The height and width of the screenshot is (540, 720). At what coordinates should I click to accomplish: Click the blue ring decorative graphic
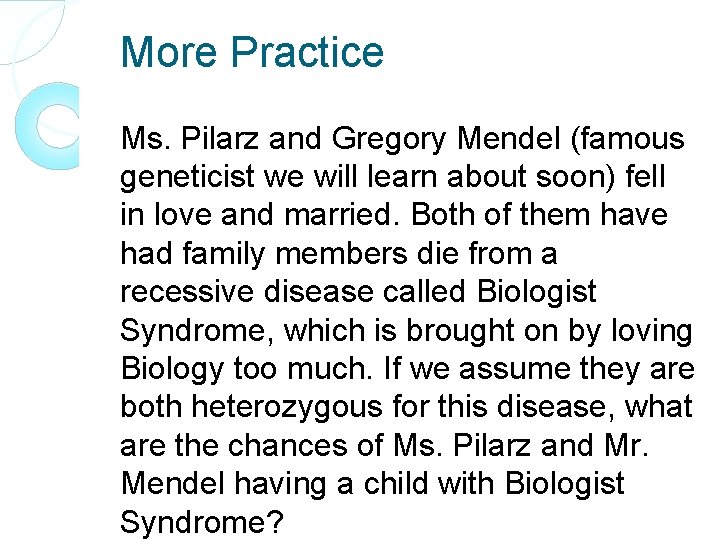click(47, 126)
